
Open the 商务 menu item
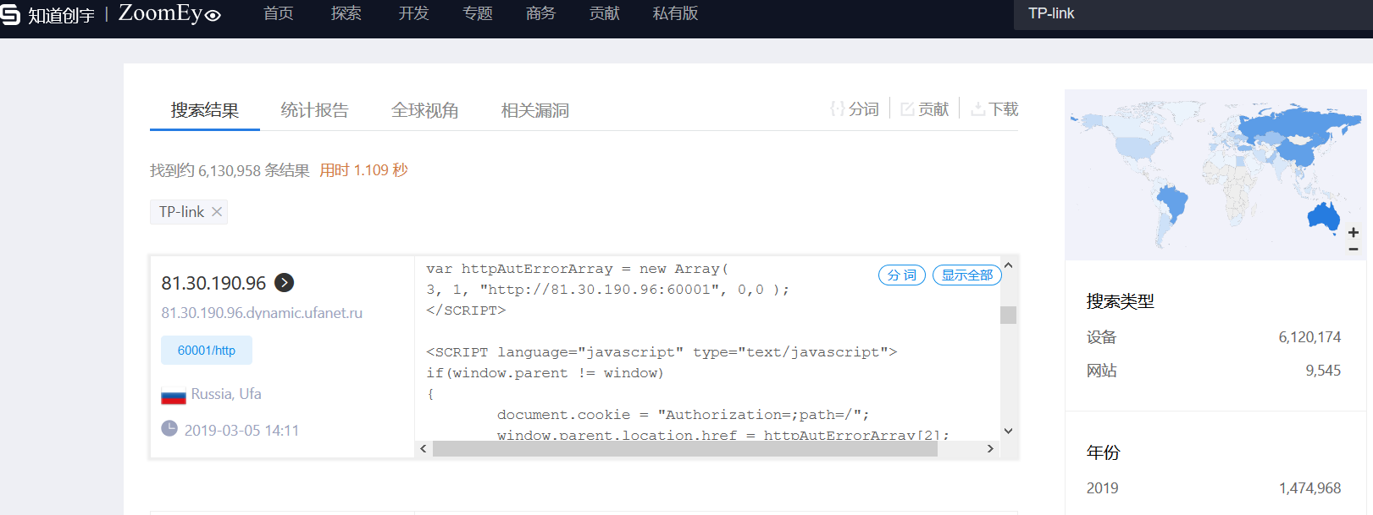click(x=540, y=14)
